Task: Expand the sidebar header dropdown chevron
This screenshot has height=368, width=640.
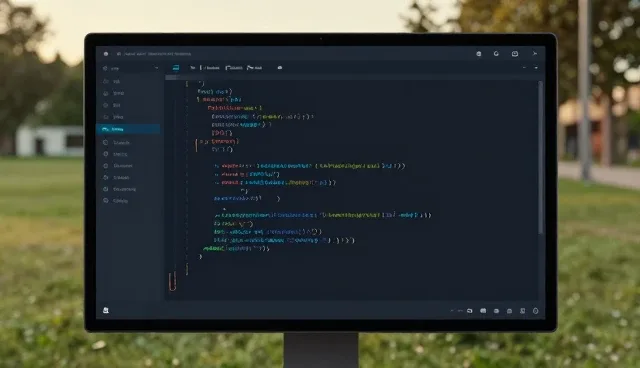Action: pos(156,68)
